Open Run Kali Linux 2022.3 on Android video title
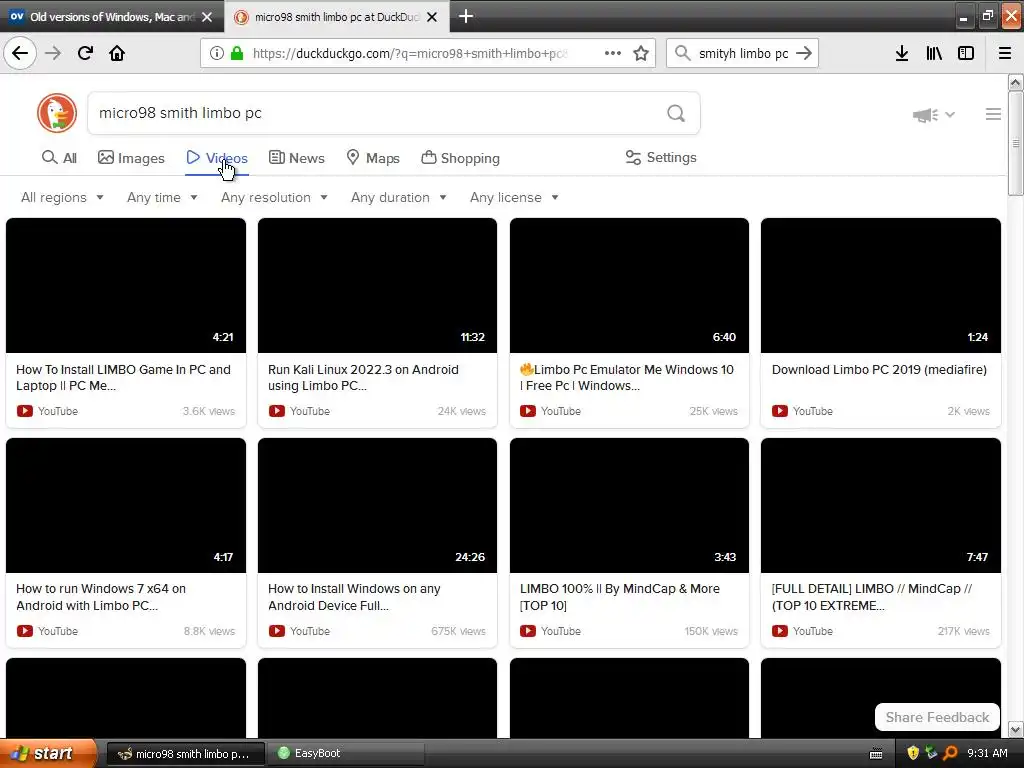1024x768 pixels. point(363,377)
